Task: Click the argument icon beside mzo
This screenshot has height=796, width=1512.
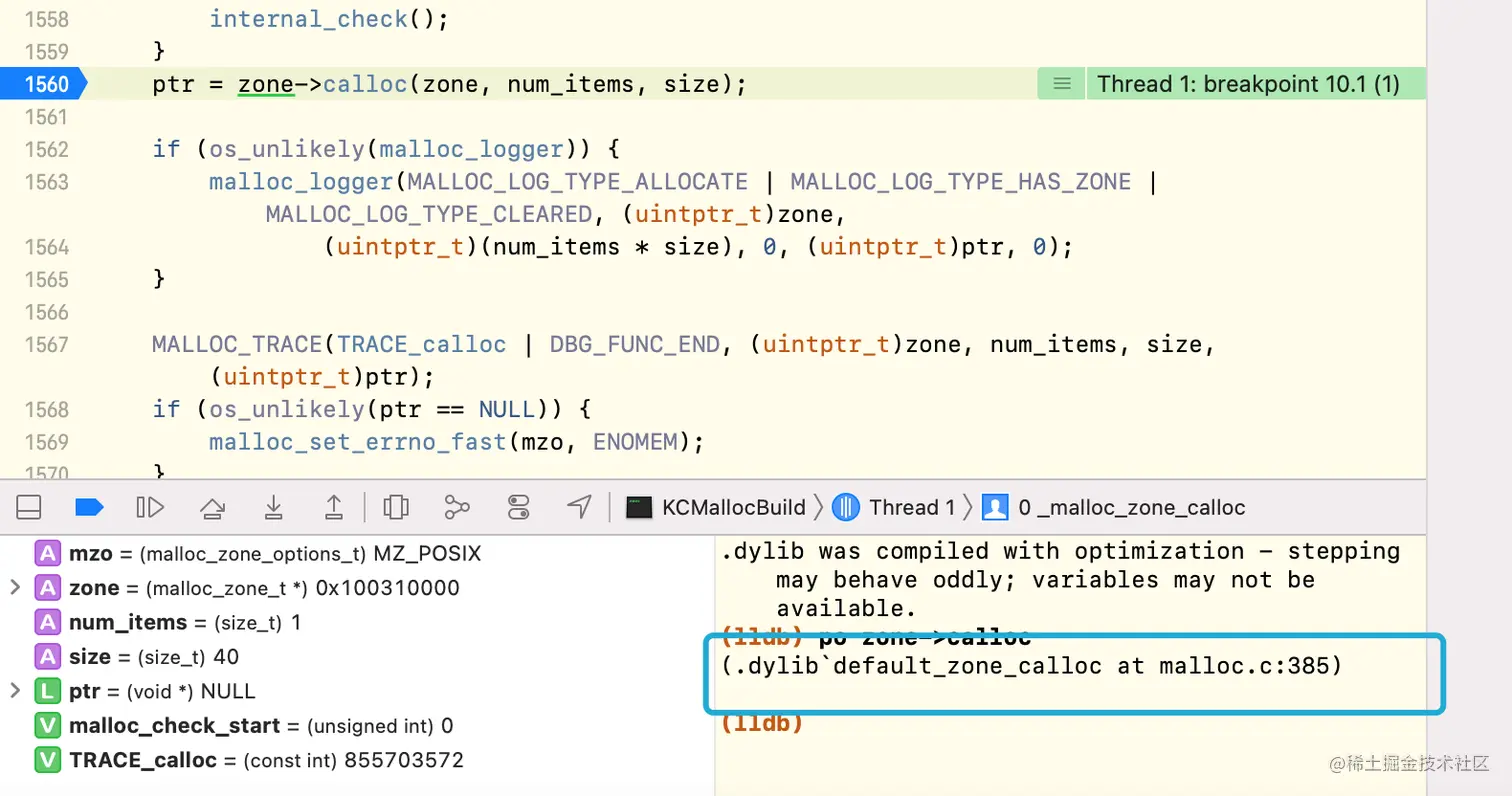Action: click(47, 553)
